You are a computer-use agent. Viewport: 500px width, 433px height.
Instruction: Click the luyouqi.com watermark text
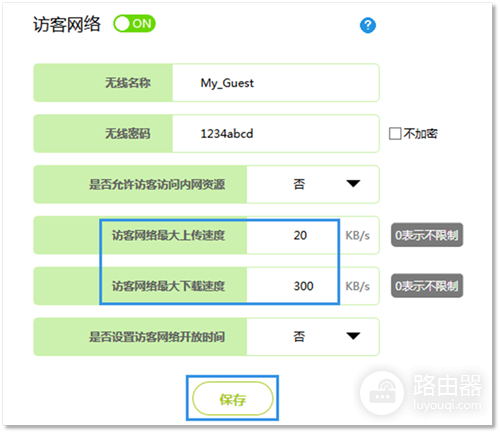coord(447,405)
